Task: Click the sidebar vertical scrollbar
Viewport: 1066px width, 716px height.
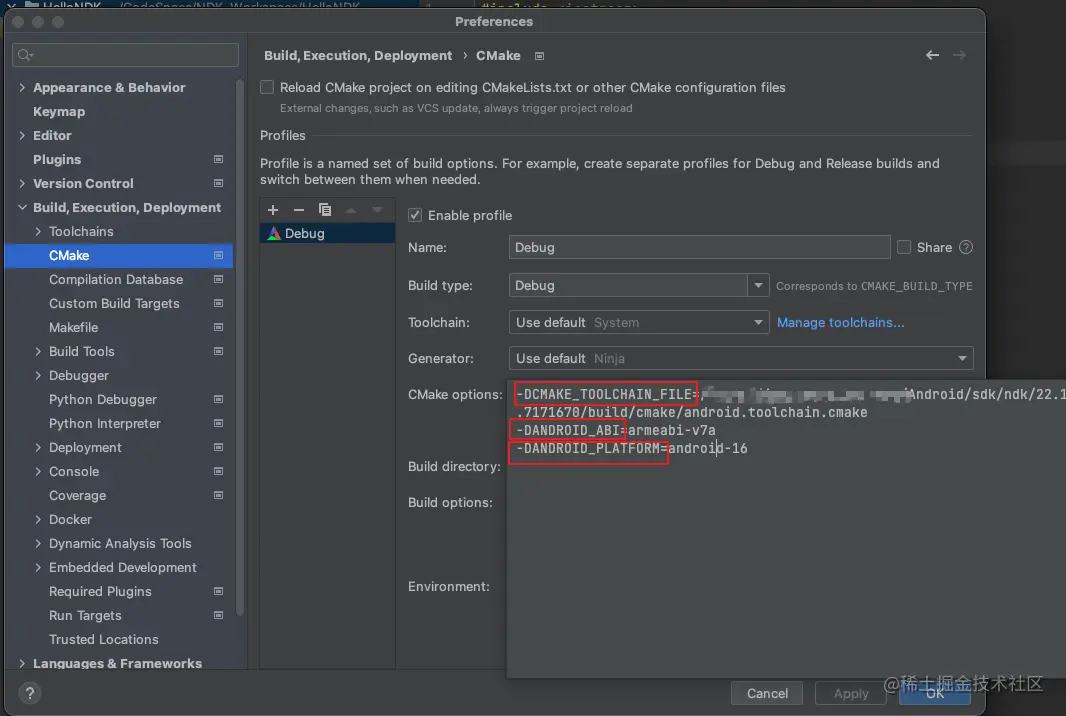Action: [x=239, y=347]
